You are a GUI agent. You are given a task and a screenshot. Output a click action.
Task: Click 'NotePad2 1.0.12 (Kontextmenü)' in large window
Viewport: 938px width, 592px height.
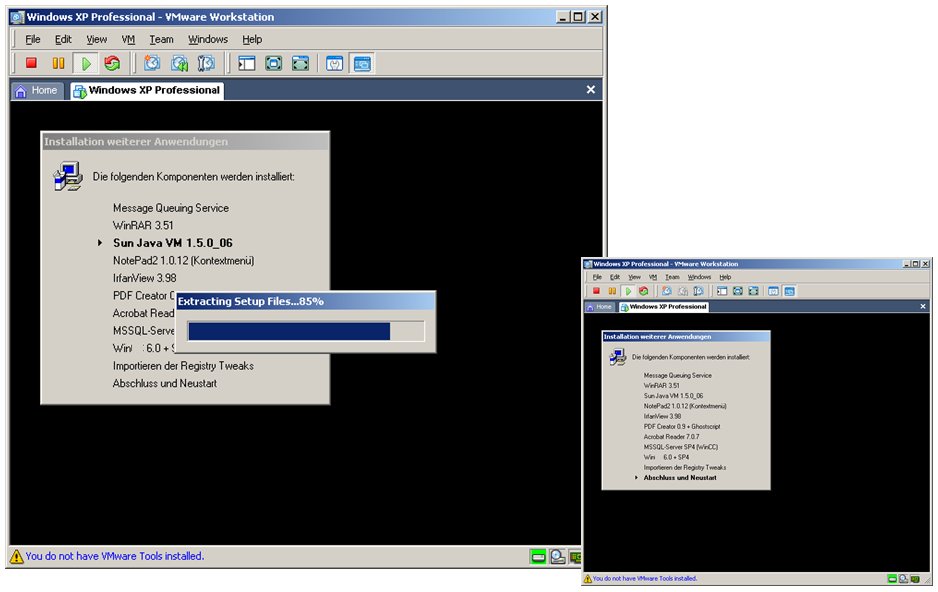183,261
